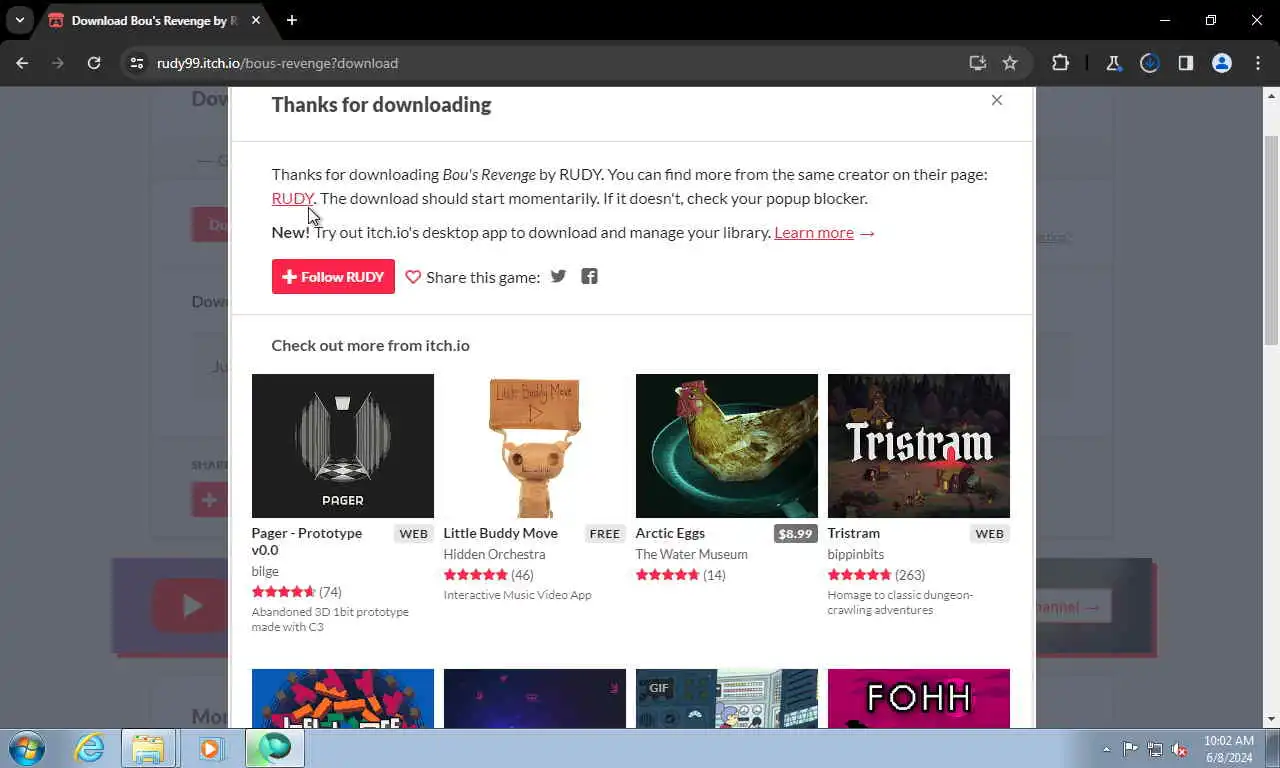The height and width of the screenshot is (768, 1280).
Task: Open author bilge's page
Action: 265,571
